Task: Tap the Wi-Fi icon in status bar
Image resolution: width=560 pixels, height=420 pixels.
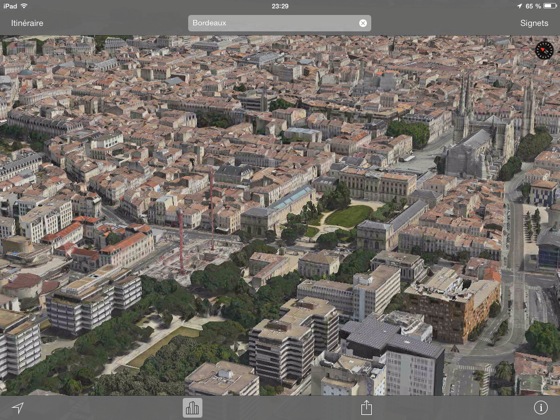Action: point(24,6)
